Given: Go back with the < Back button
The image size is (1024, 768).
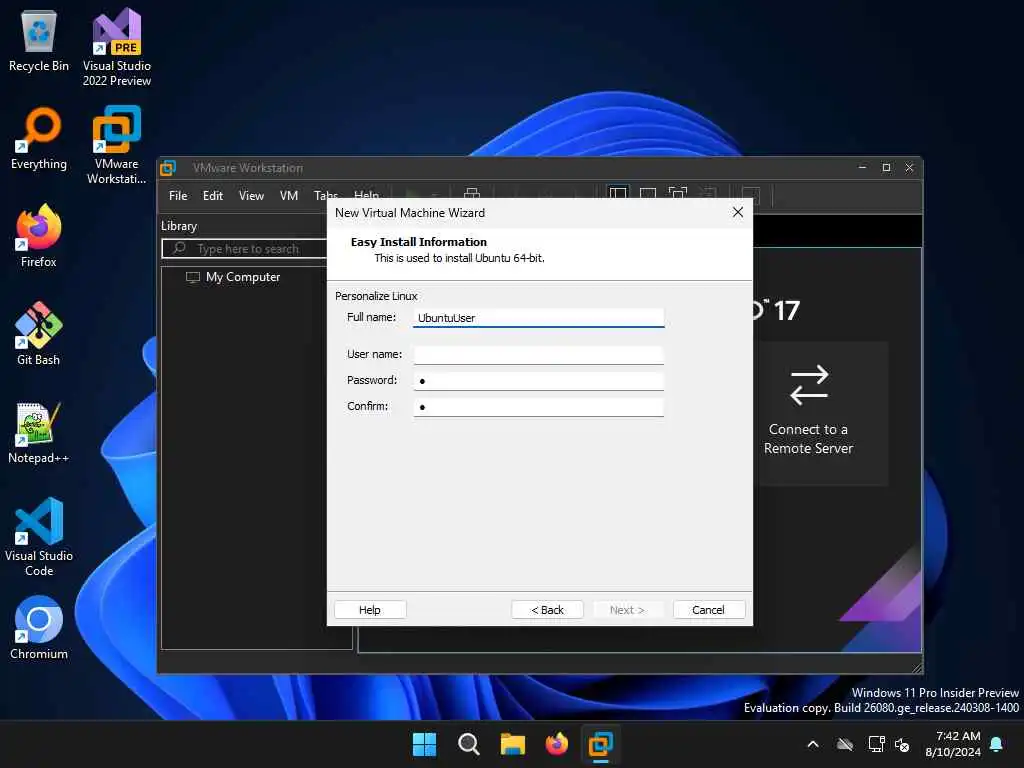Looking at the screenshot, I should tap(547, 609).
